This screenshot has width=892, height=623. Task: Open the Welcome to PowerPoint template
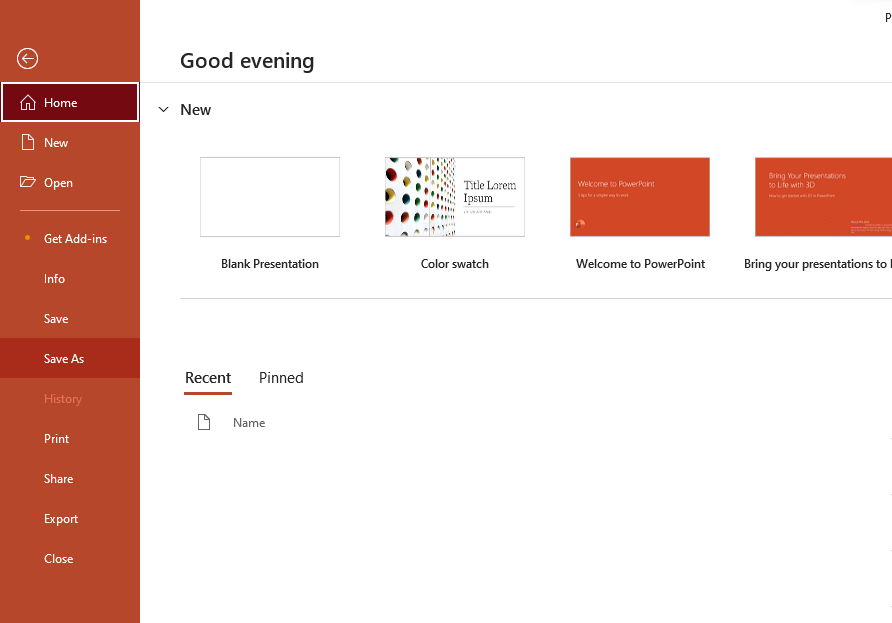[640, 197]
